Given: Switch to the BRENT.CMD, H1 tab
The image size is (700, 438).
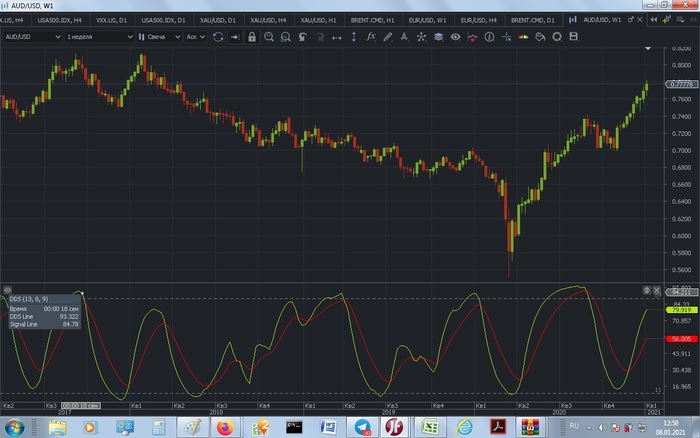Looking at the screenshot, I should [371, 20].
